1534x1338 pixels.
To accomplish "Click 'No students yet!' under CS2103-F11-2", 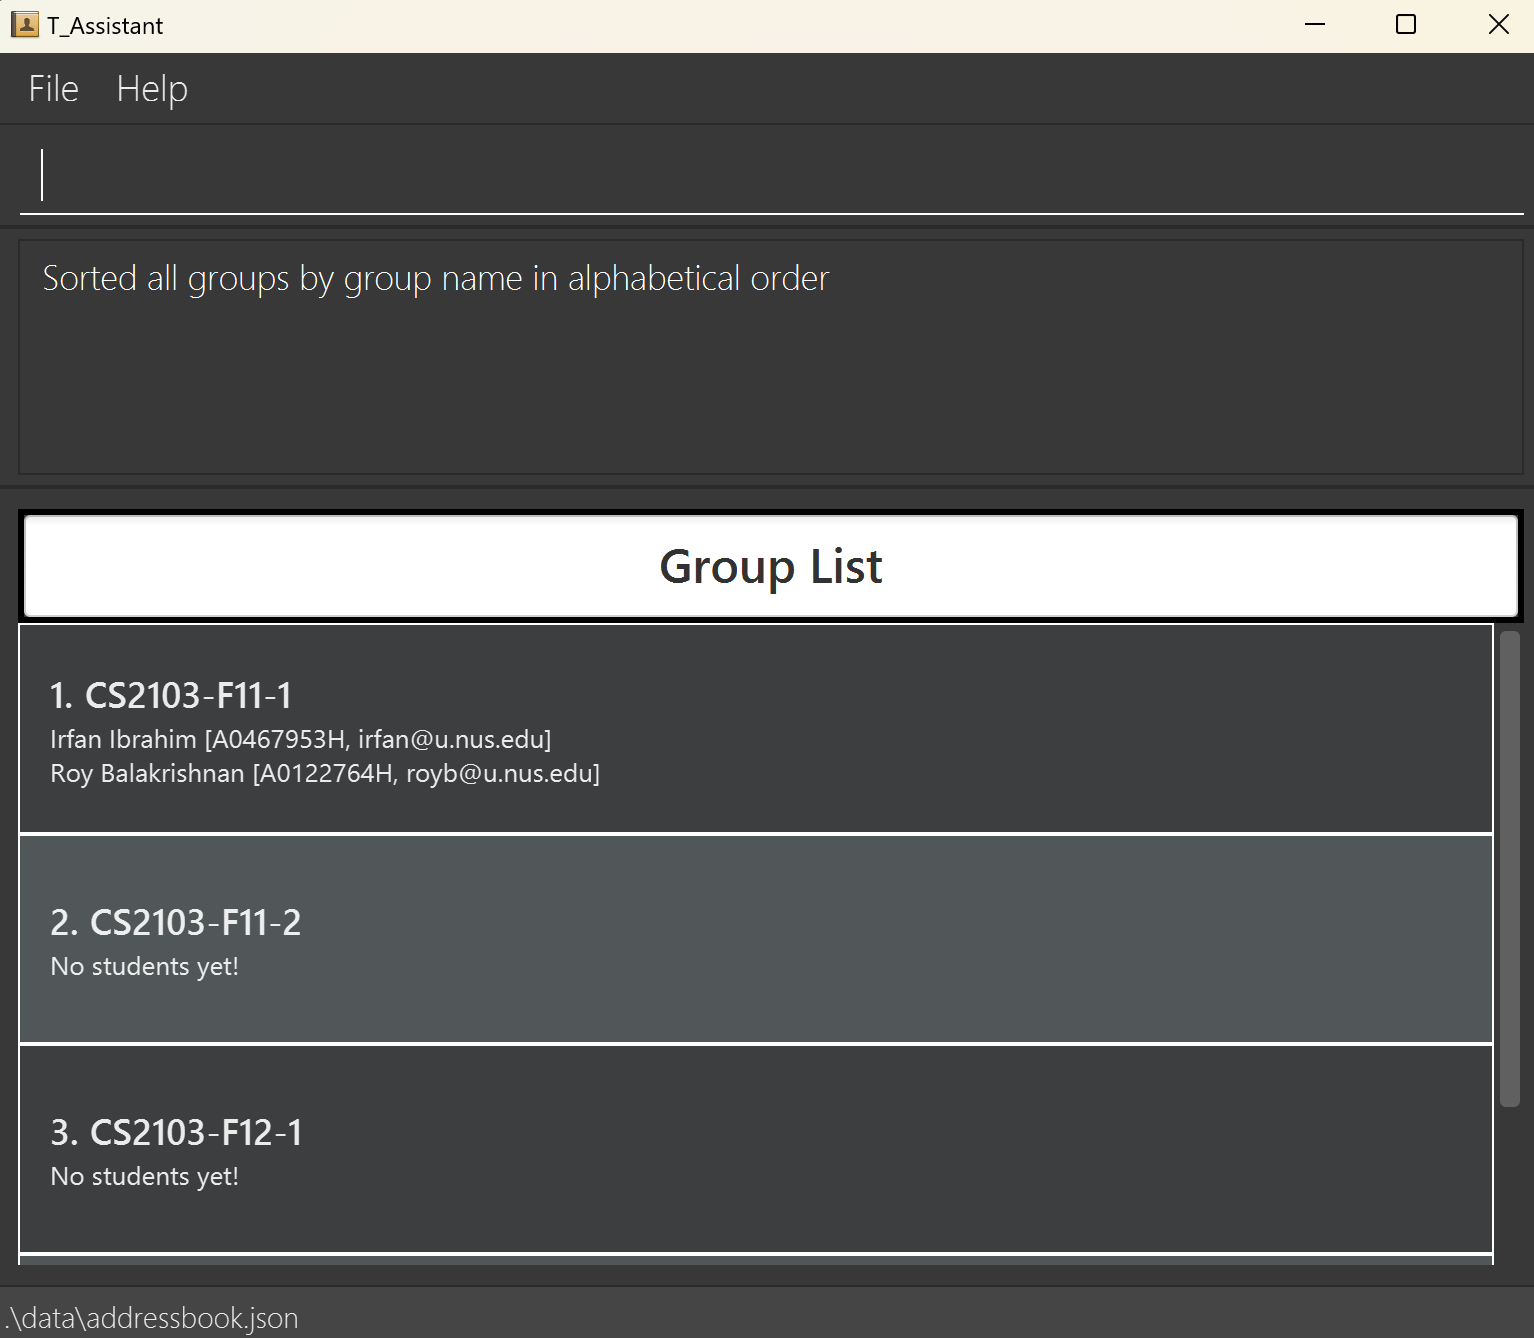I will 145,967.
